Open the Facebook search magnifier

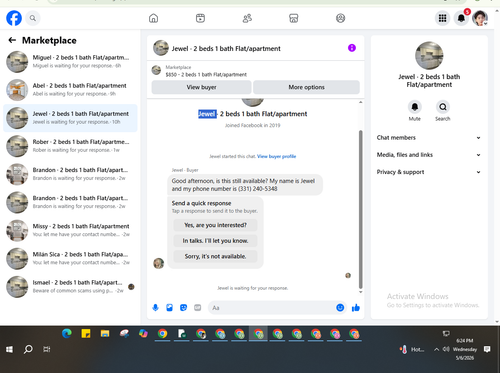tap(33, 18)
